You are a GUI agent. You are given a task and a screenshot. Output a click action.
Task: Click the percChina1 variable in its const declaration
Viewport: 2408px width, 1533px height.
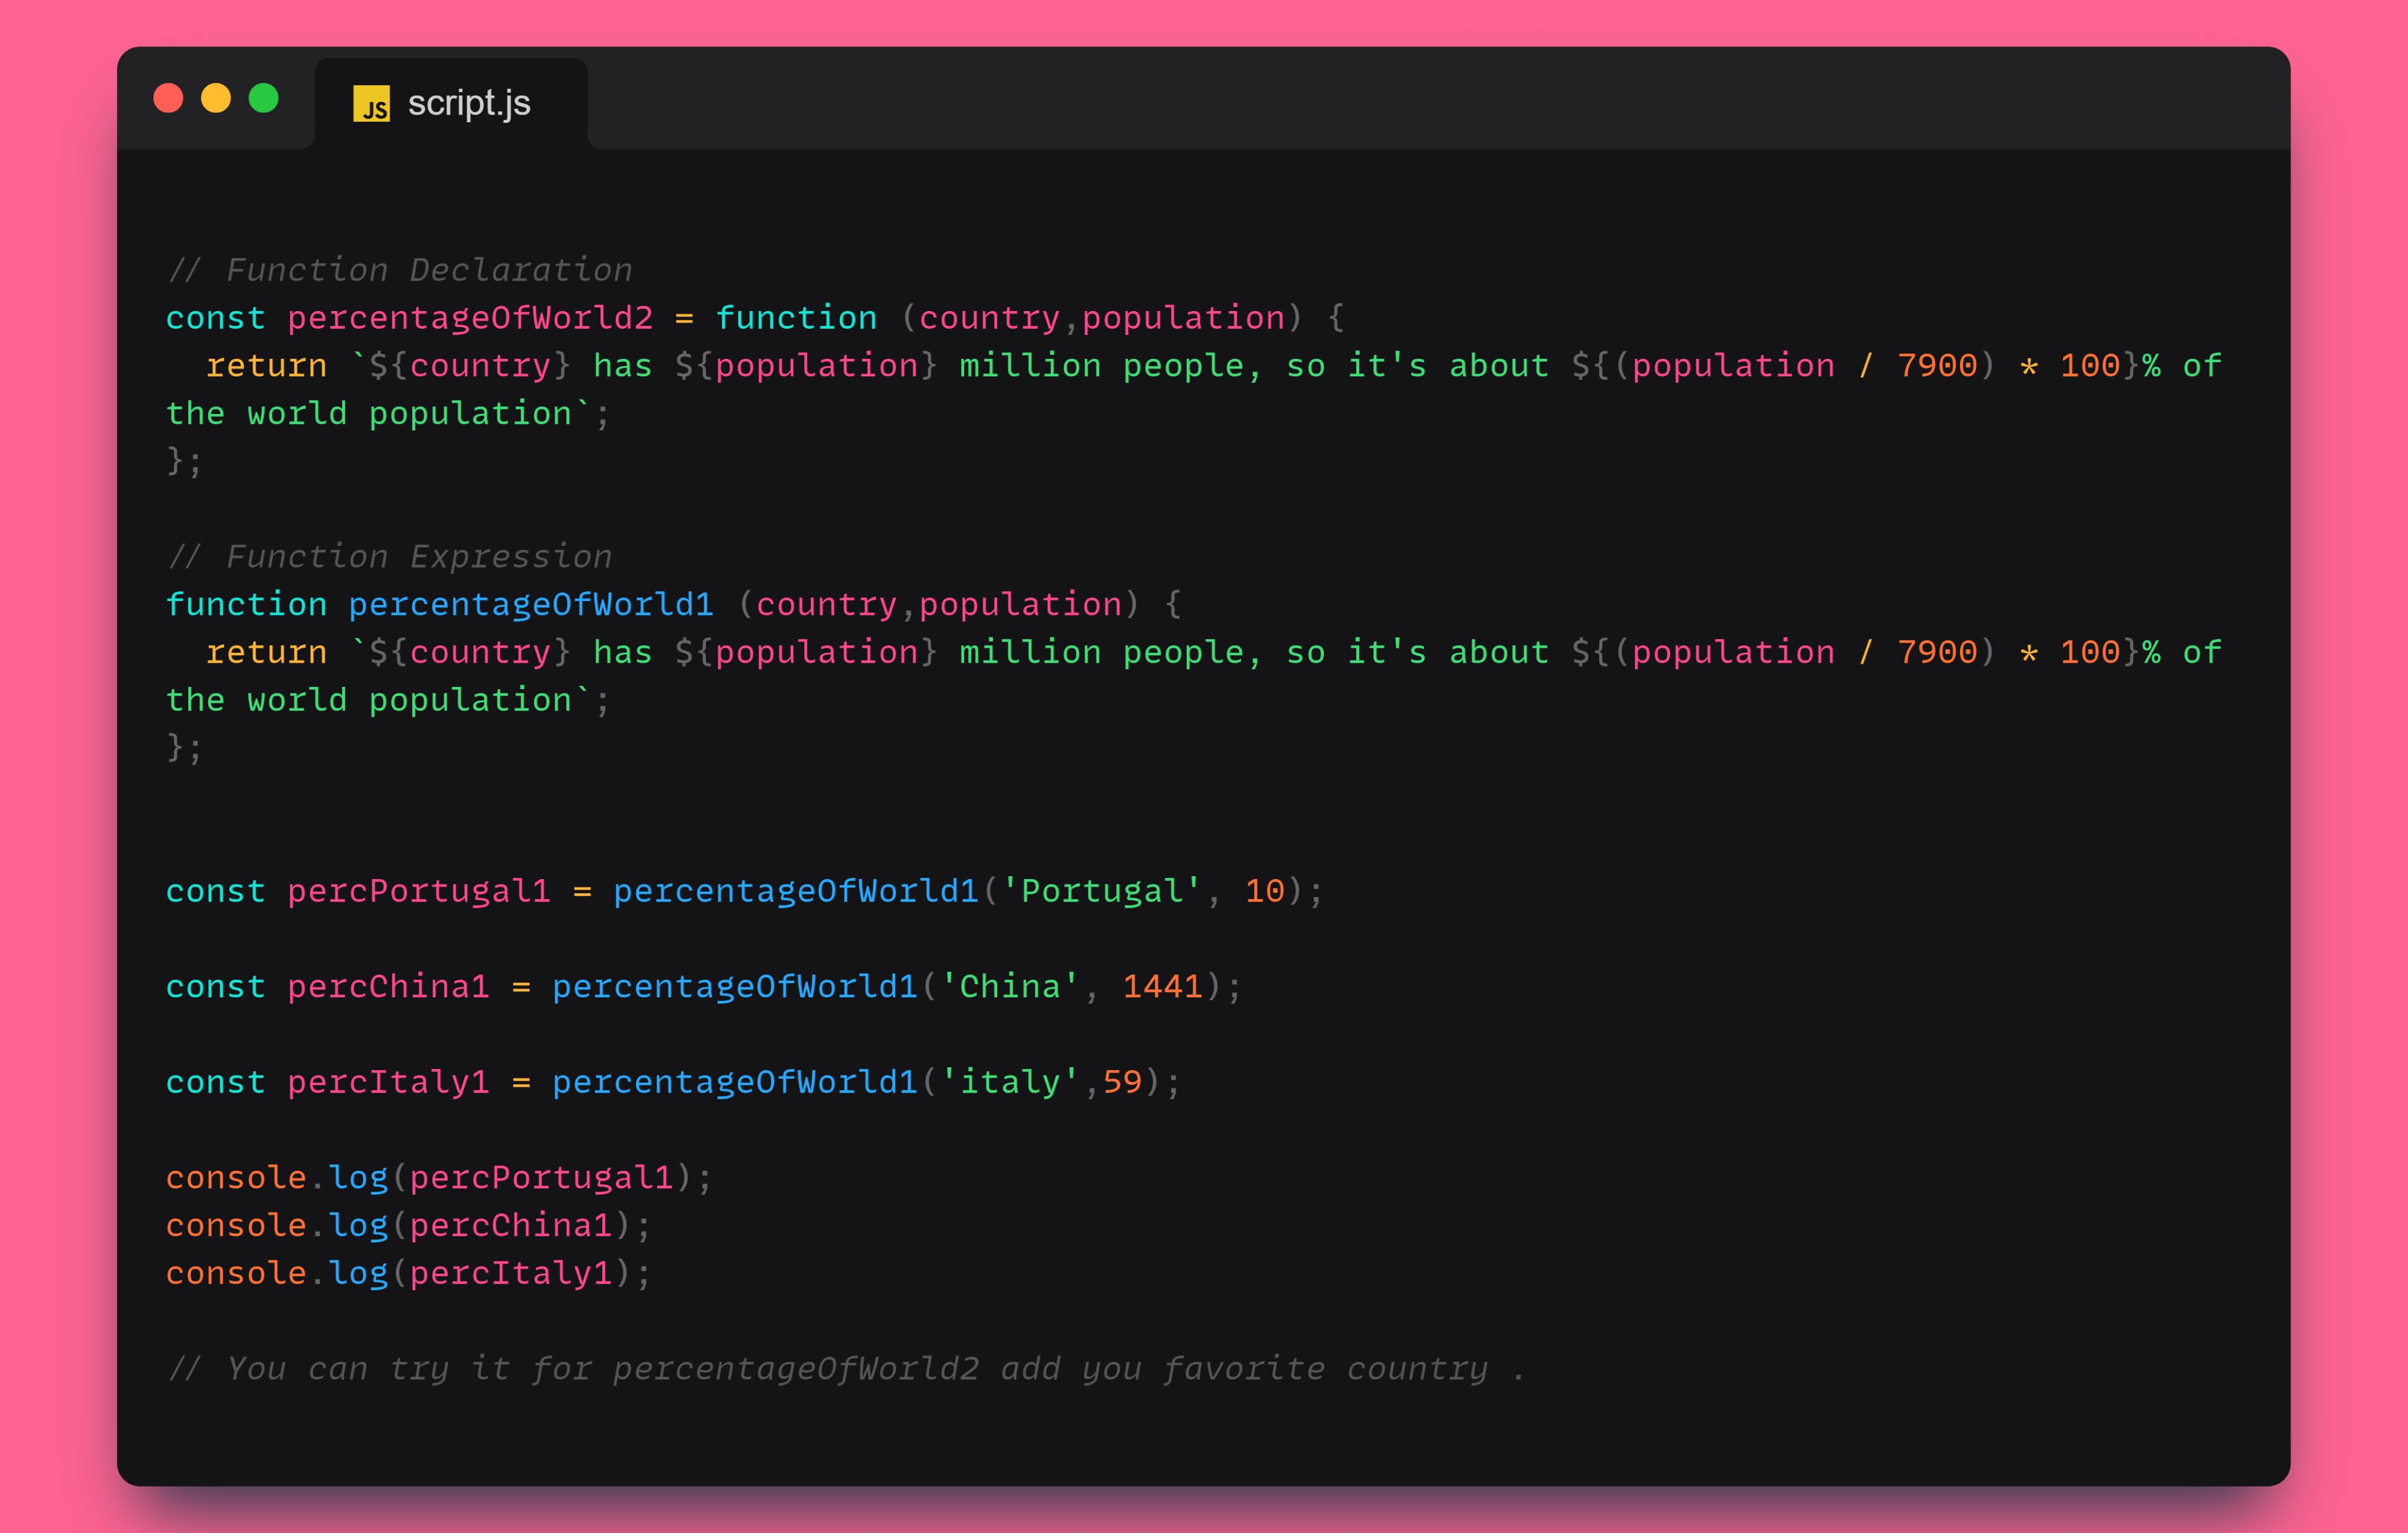388,987
